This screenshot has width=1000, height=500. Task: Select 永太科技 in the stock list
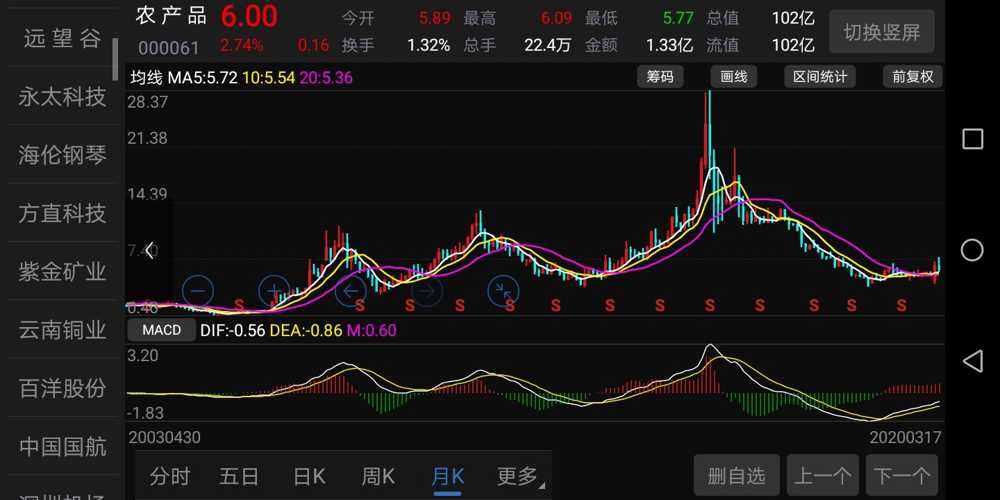point(62,97)
